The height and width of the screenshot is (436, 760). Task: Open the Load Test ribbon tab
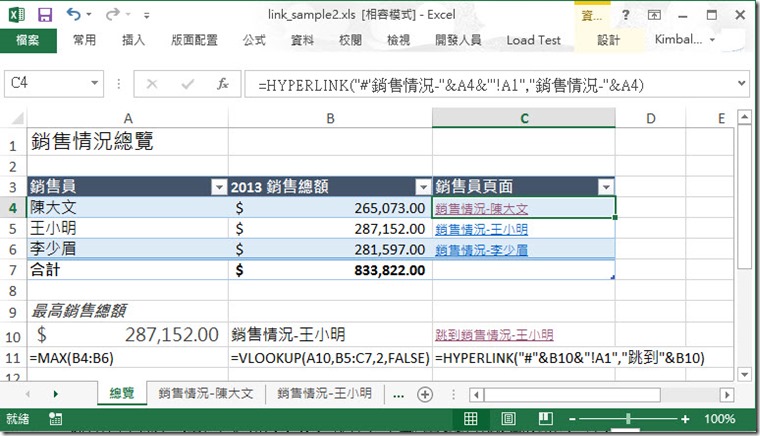coord(534,40)
